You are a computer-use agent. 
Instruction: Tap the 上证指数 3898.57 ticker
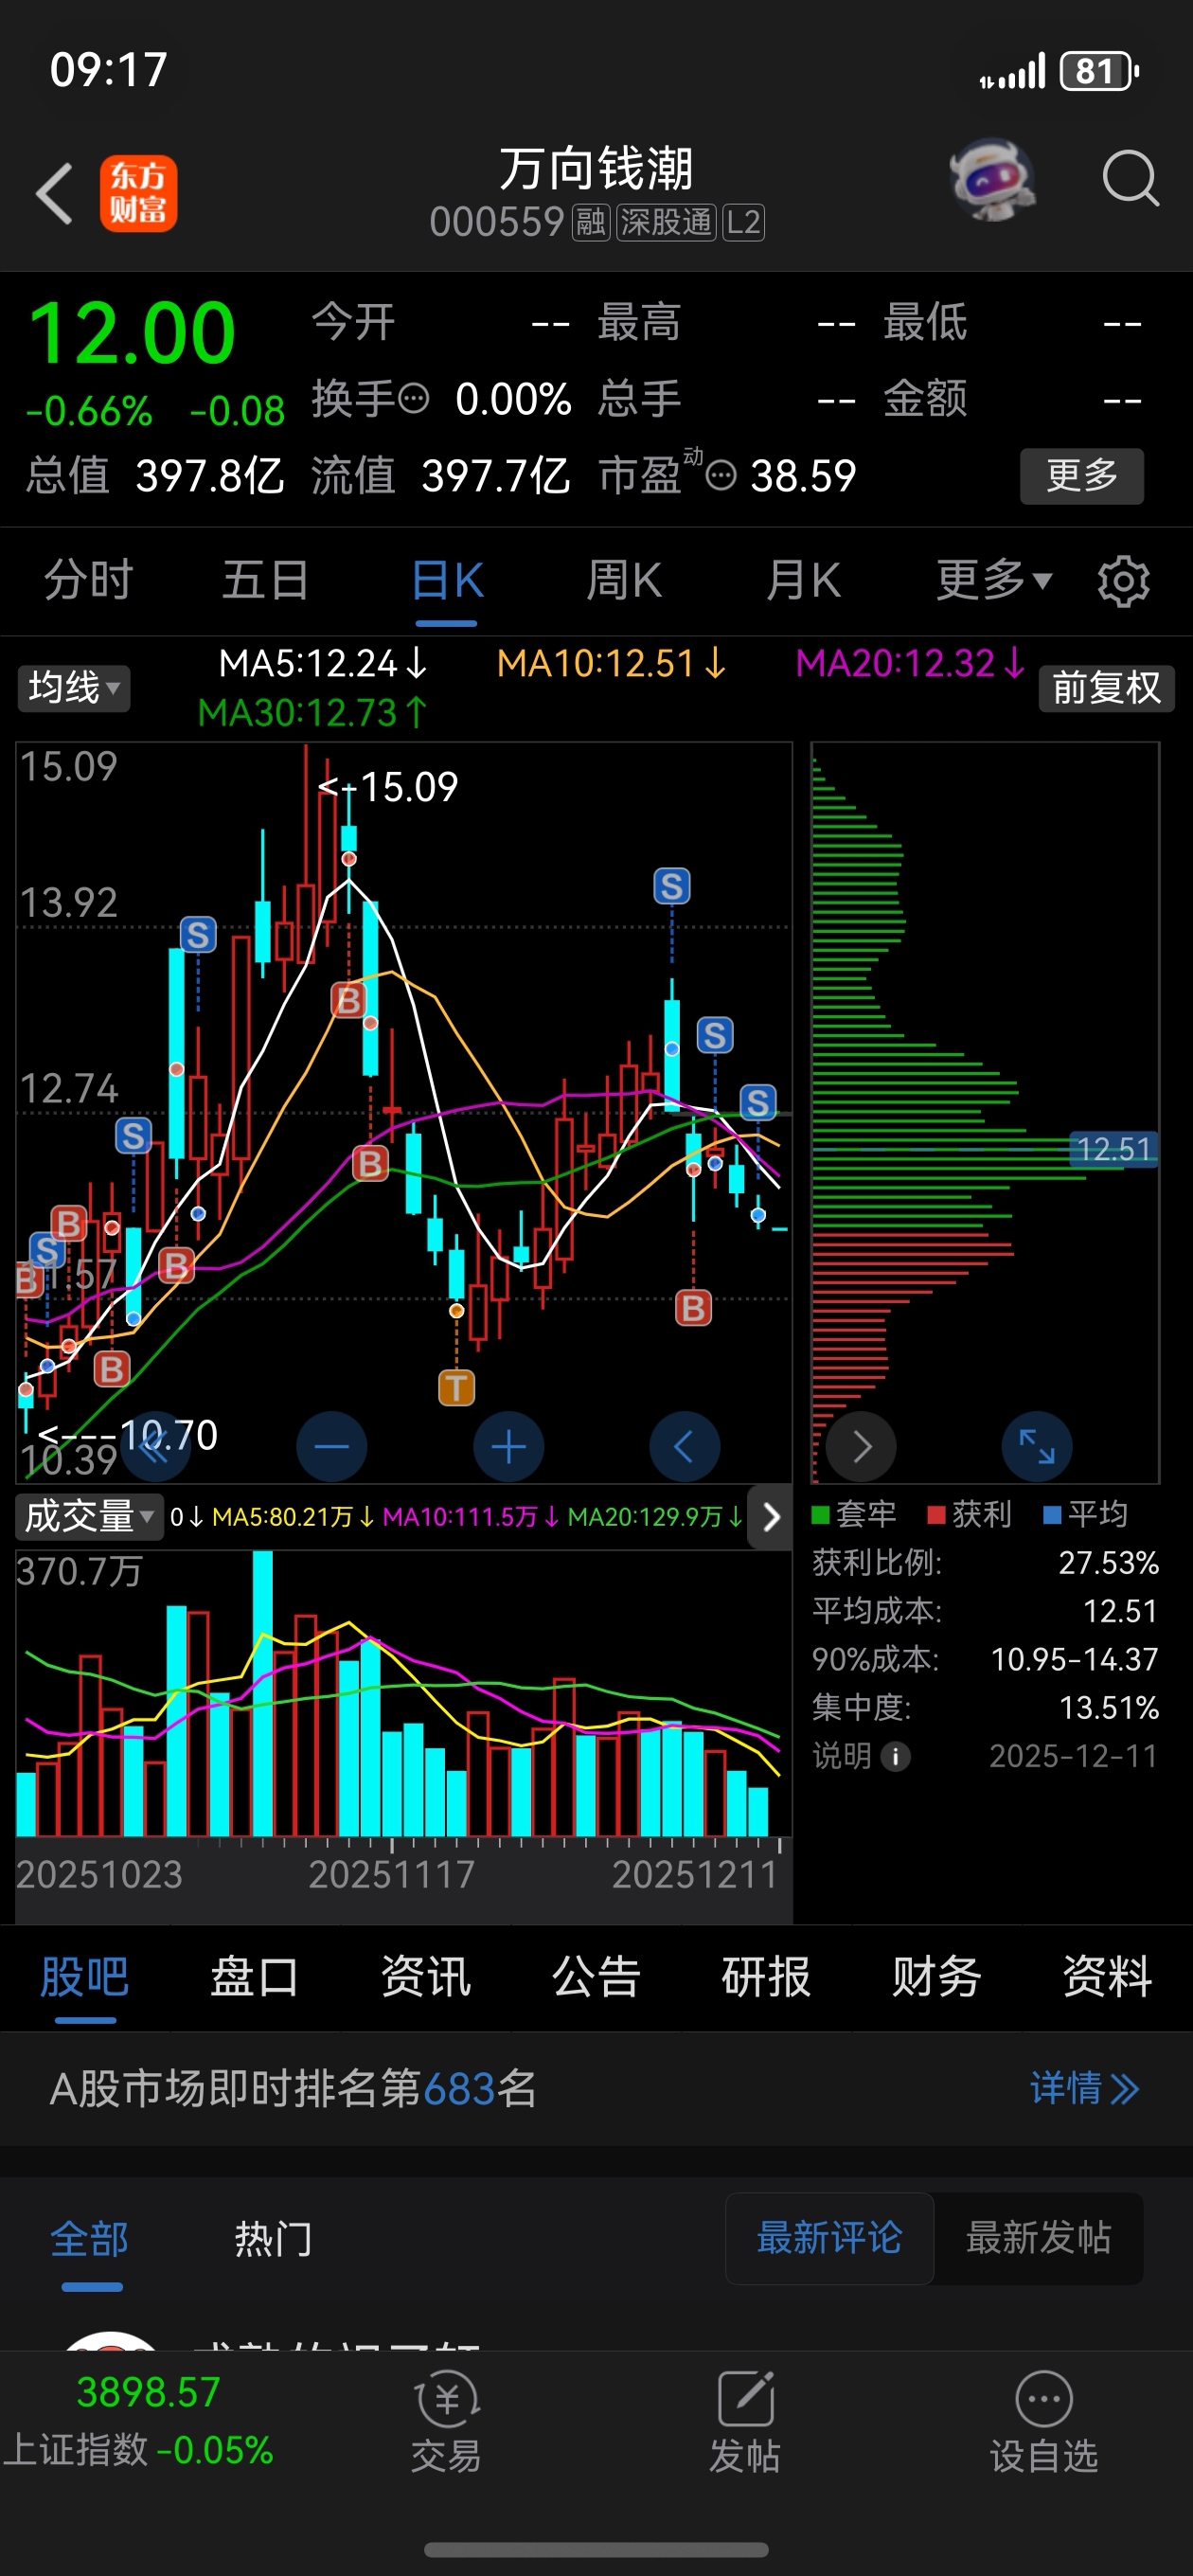pos(138,2420)
